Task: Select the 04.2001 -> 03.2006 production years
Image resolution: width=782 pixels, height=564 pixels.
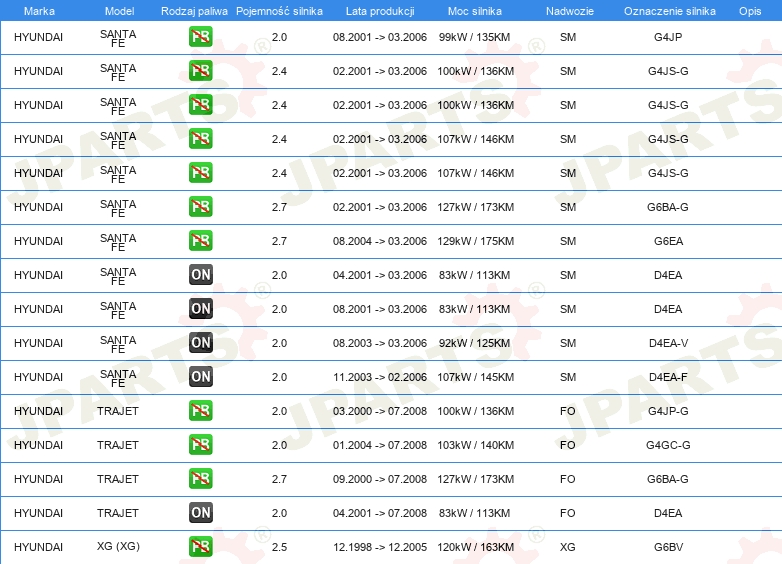Action: 380,275
